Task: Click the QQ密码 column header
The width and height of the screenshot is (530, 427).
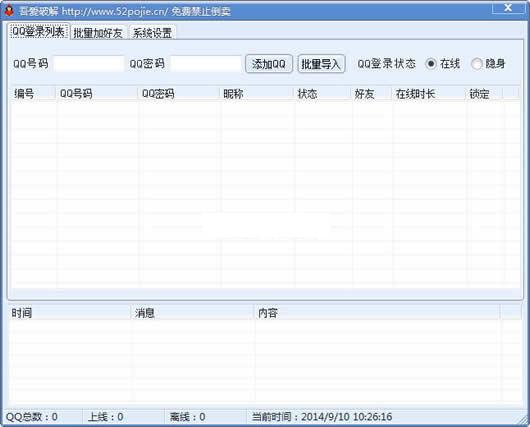Action: click(179, 94)
